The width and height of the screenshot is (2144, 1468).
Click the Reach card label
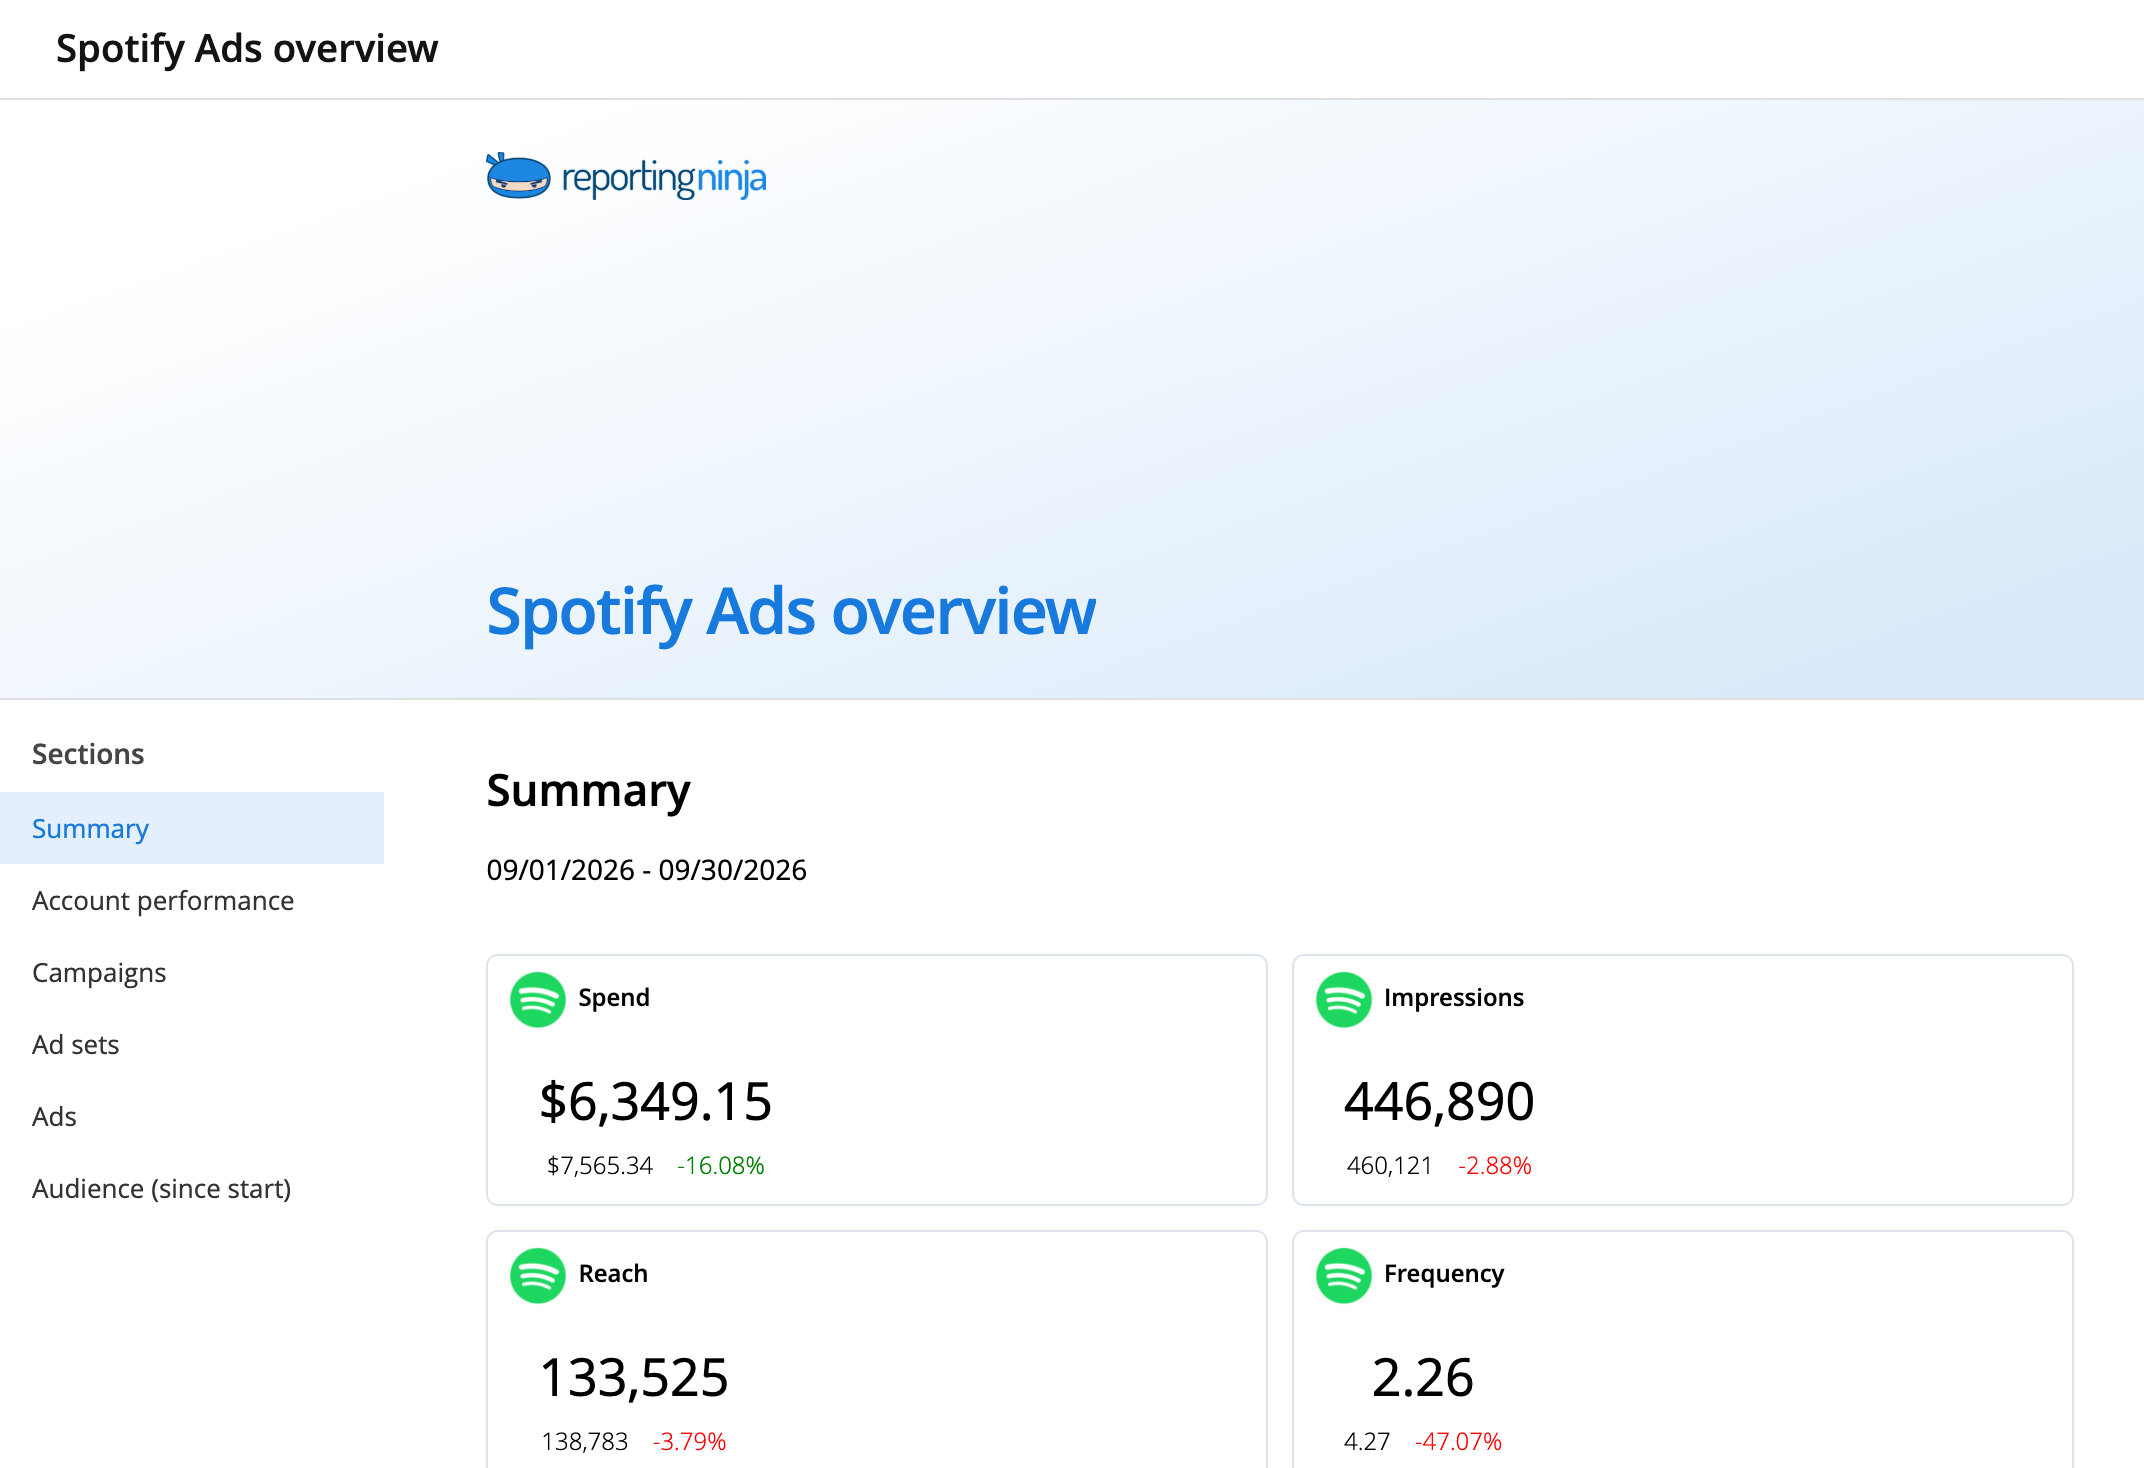(x=613, y=1274)
